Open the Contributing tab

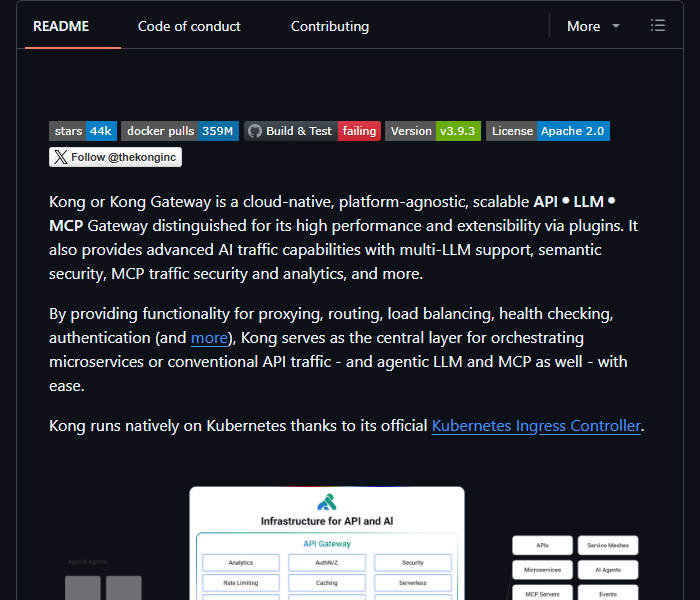click(330, 26)
